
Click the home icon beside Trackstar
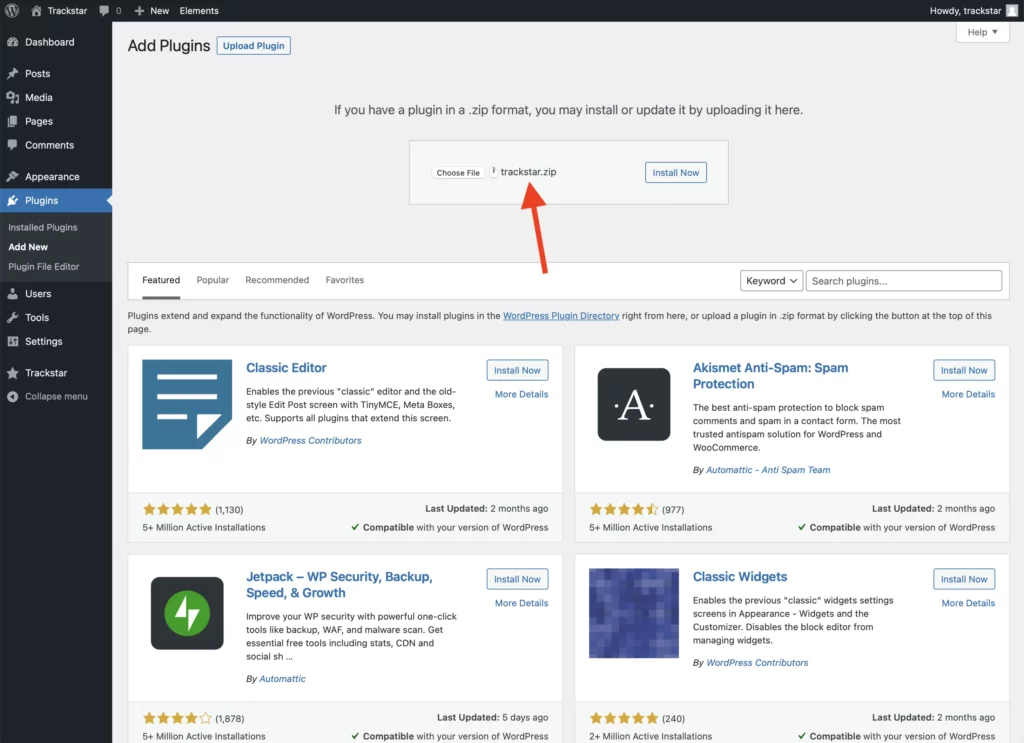(37, 10)
